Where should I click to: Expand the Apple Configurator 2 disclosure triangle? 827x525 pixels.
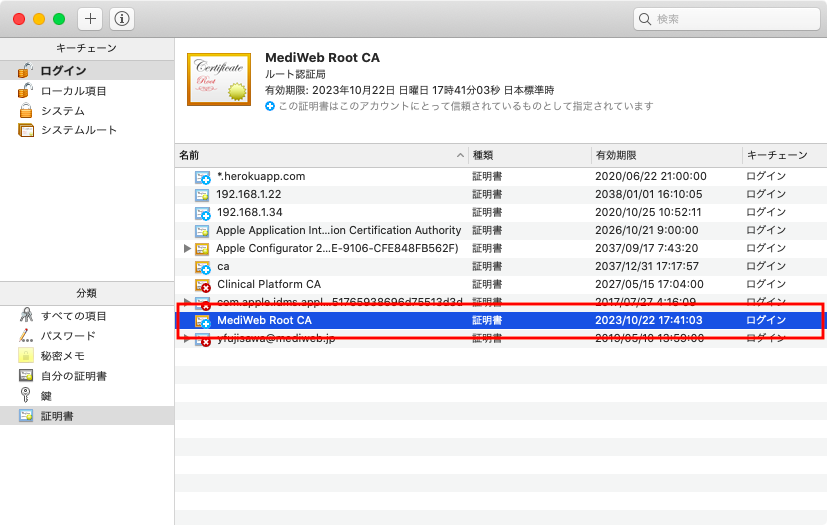tap(187, 248)
